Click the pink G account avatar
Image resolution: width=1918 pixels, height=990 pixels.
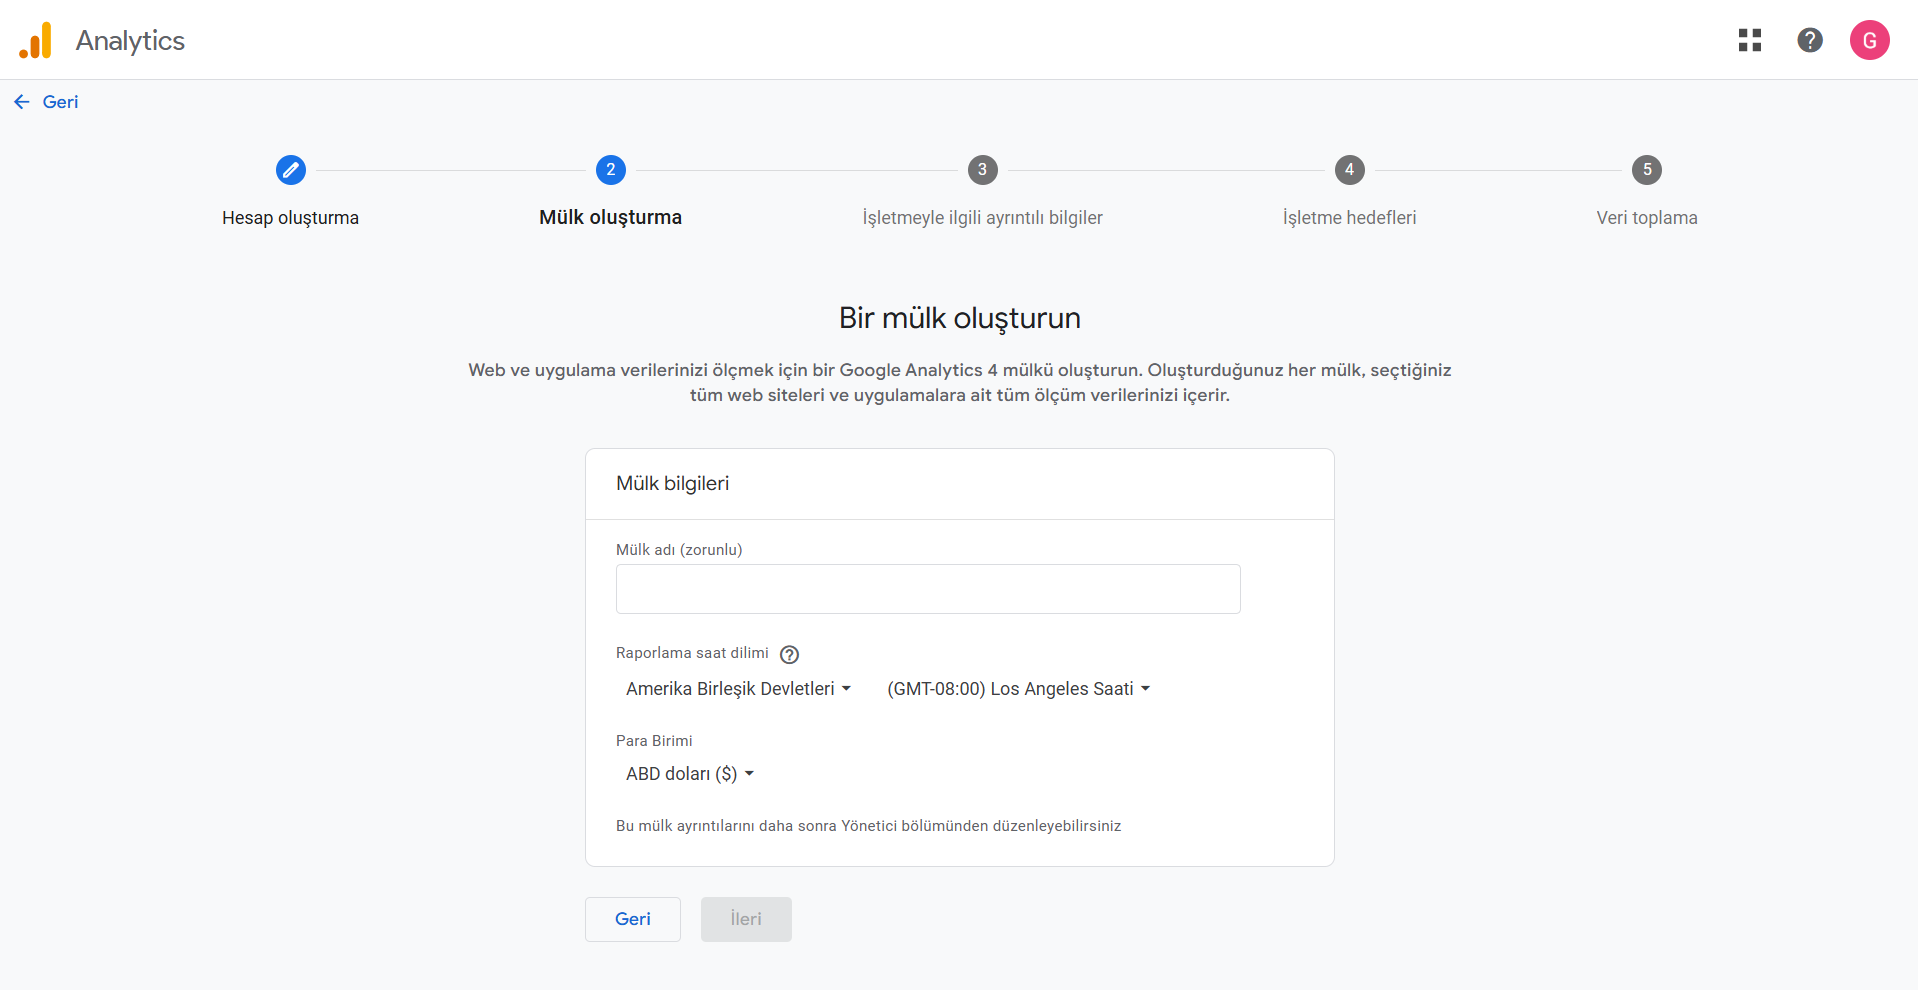point(1868,40)
